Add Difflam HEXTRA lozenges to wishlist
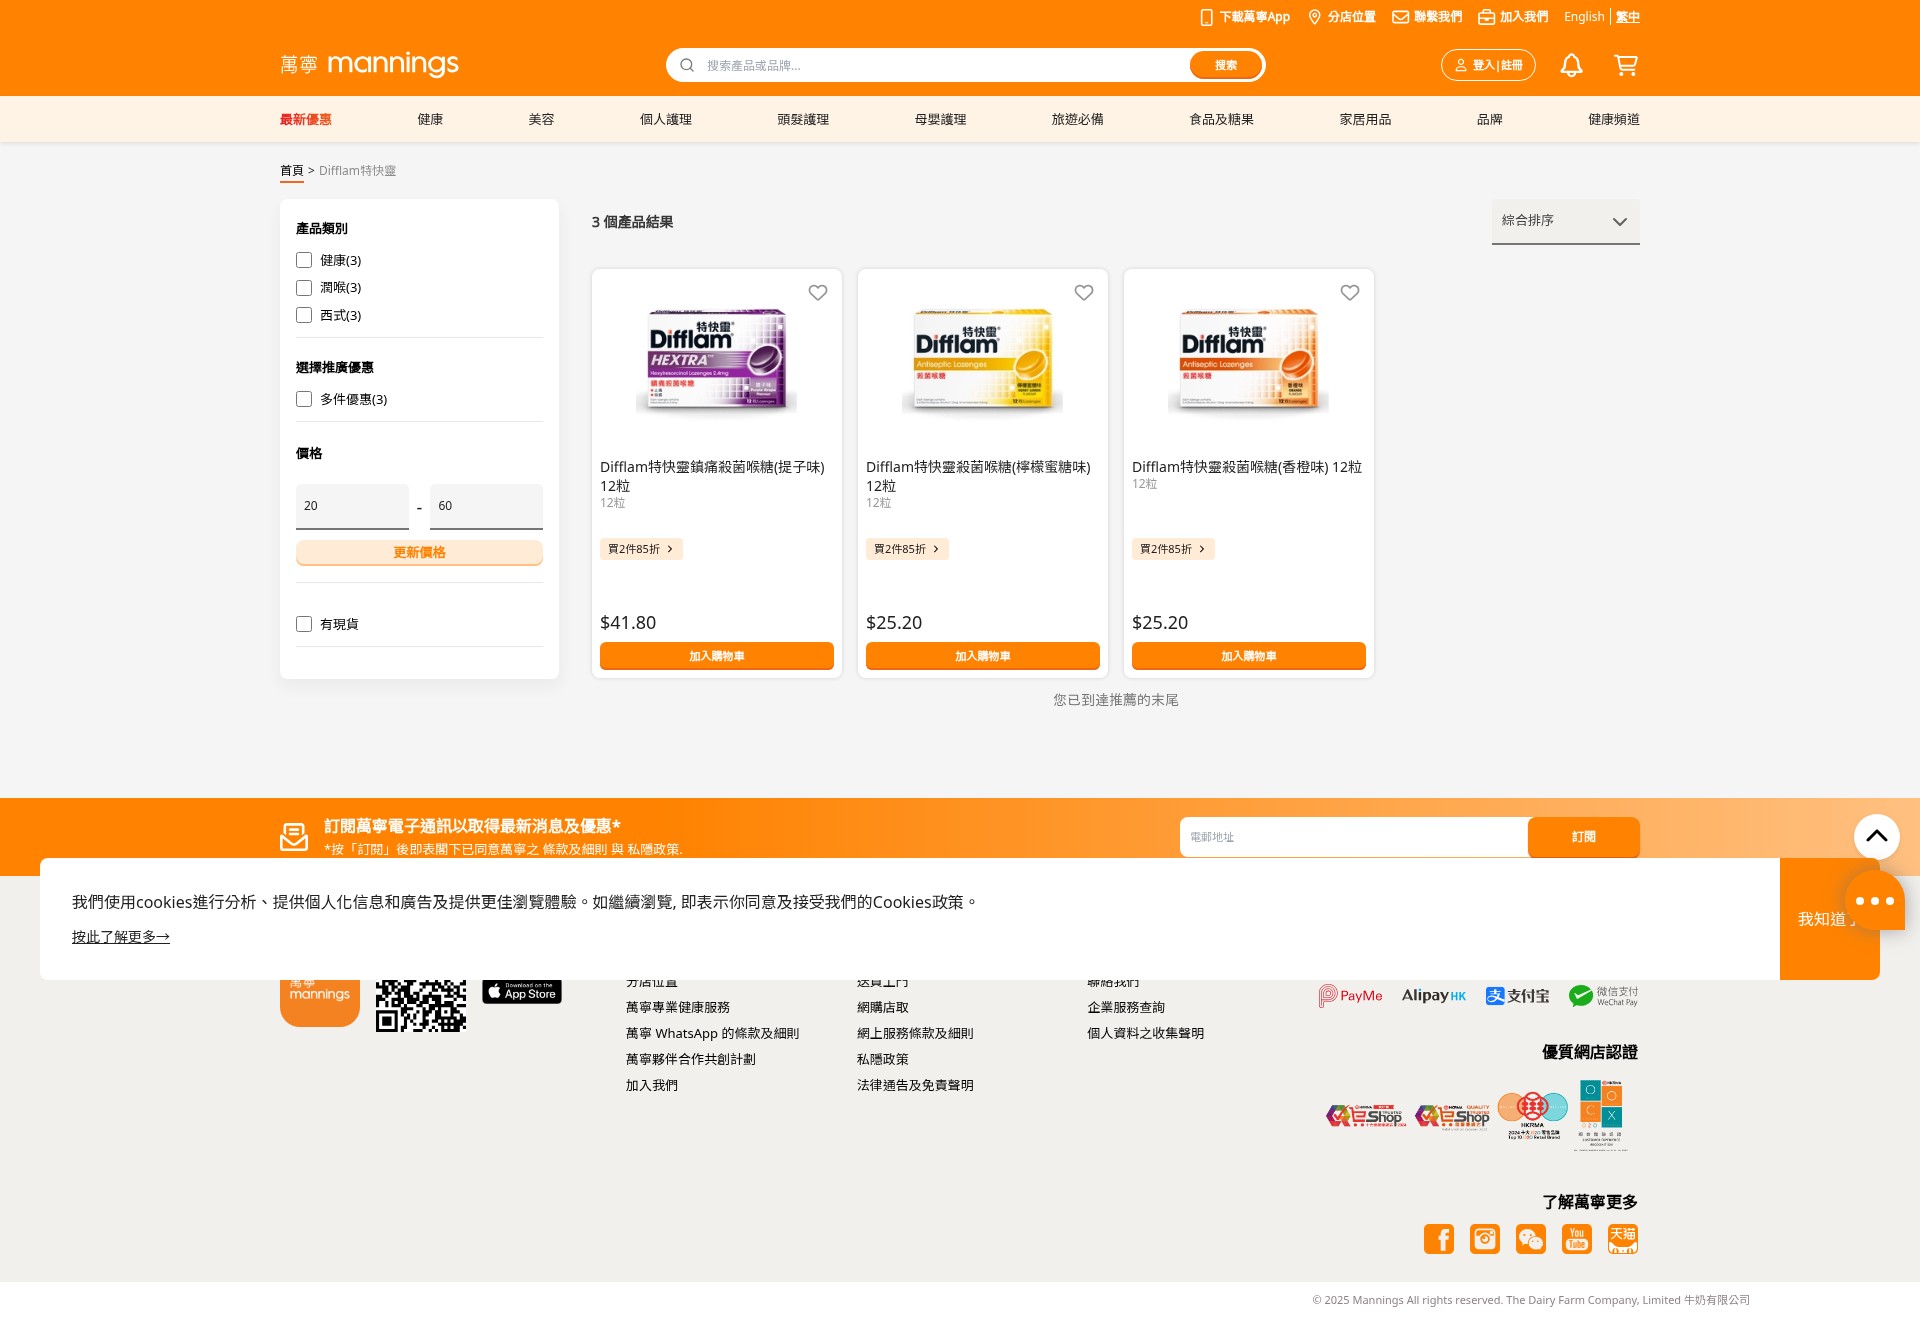1920x1318 pixels. click(818, 293)
